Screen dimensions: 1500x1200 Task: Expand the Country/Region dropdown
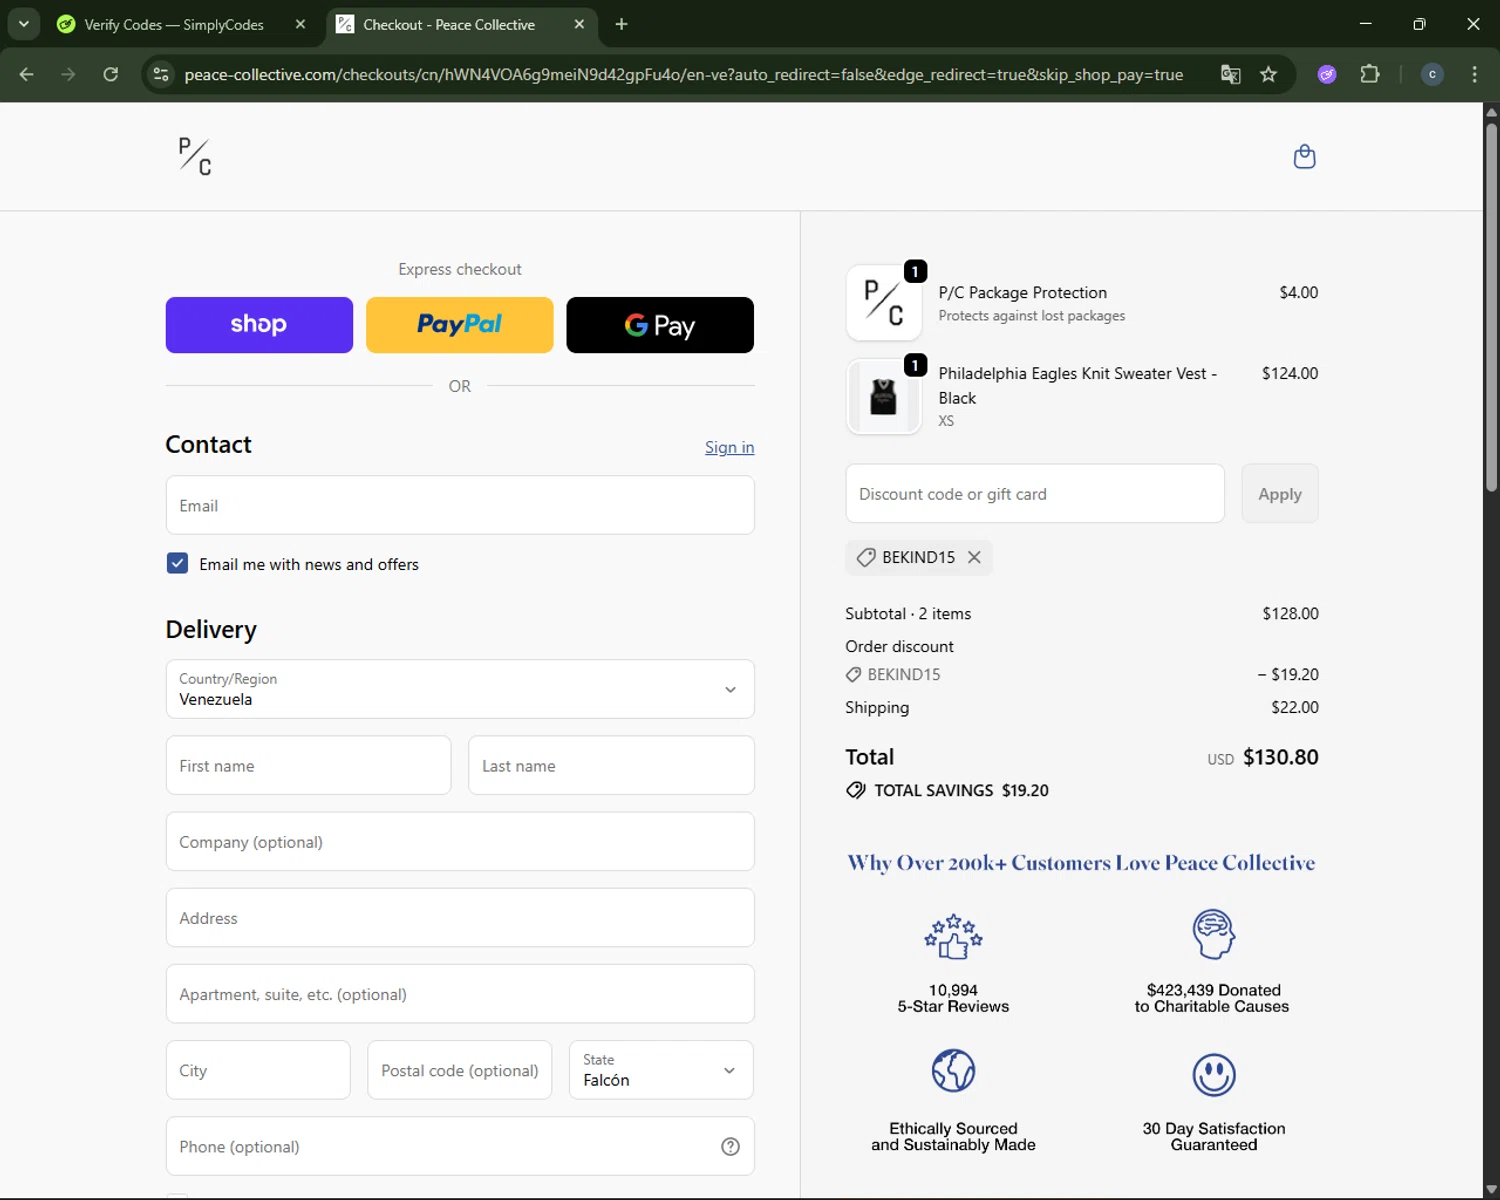pos(460,689)
